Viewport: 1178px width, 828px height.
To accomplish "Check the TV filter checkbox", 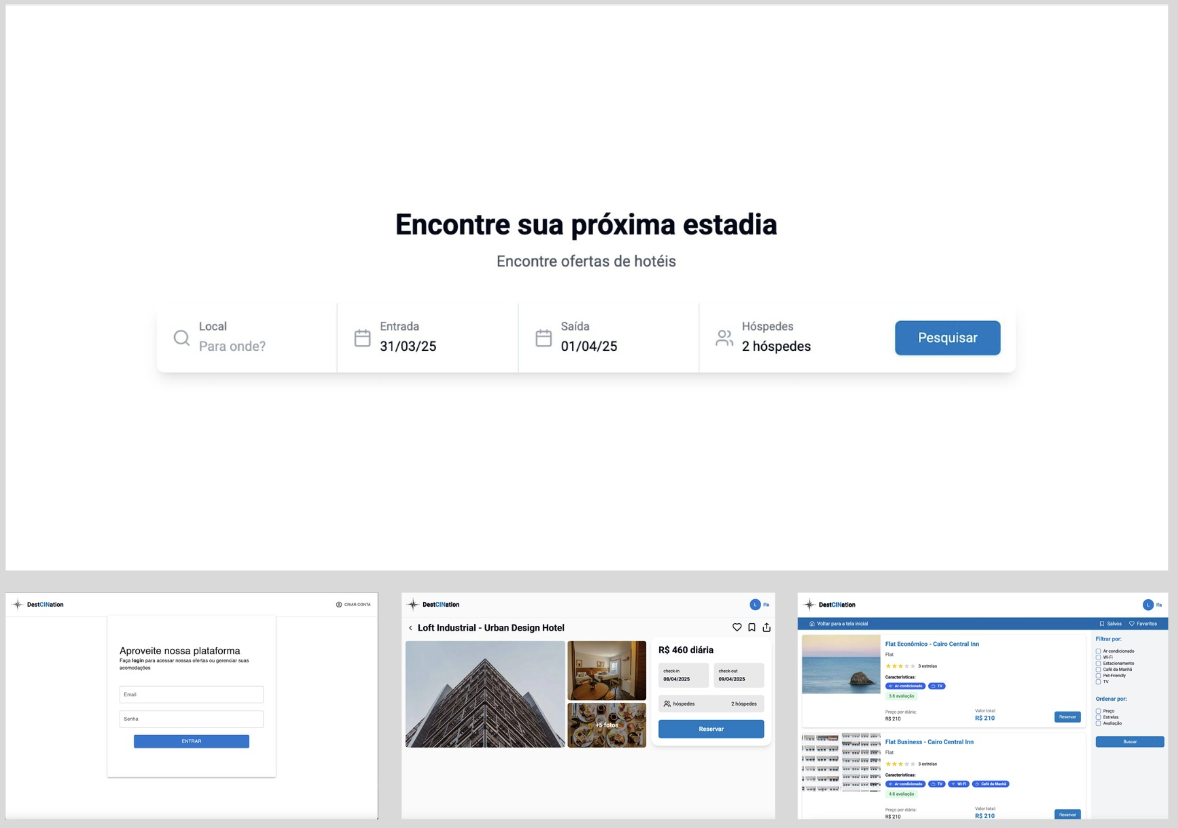I will point(1098,681).
